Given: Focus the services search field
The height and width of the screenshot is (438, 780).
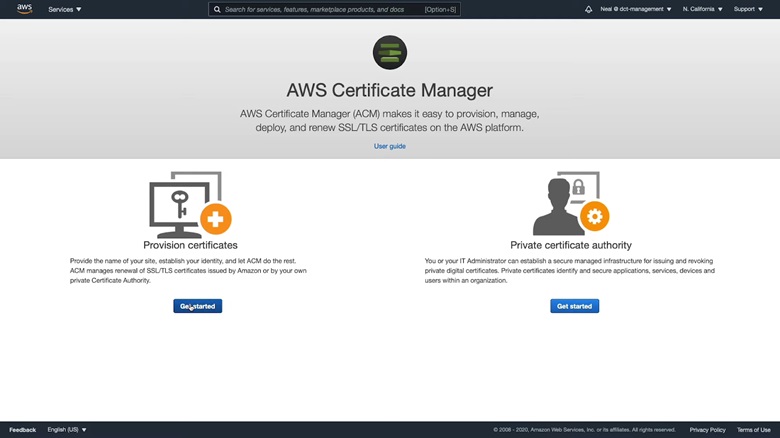Looking at the screenshot, I should click(334, 9).
